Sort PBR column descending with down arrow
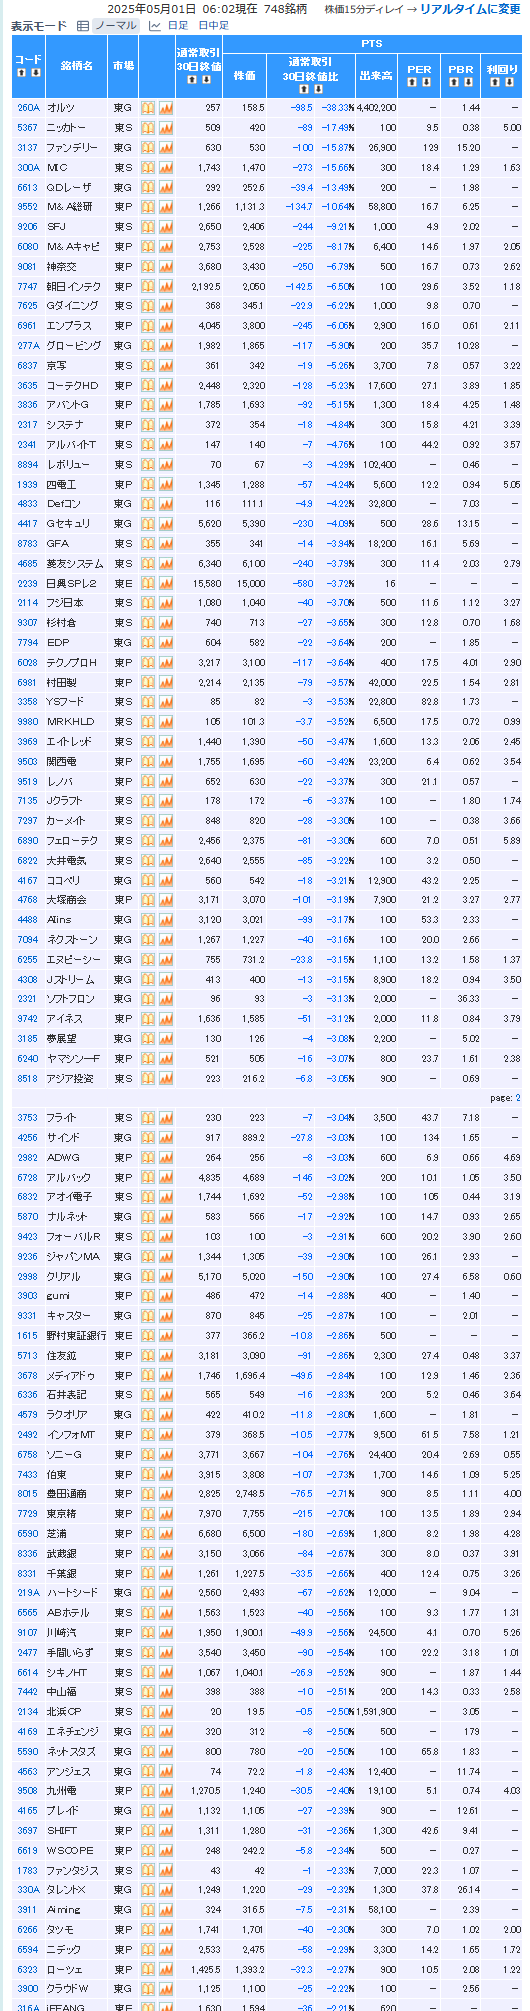Image resolution: width=530 pixels, height=2011 pixels. [468, 83]
